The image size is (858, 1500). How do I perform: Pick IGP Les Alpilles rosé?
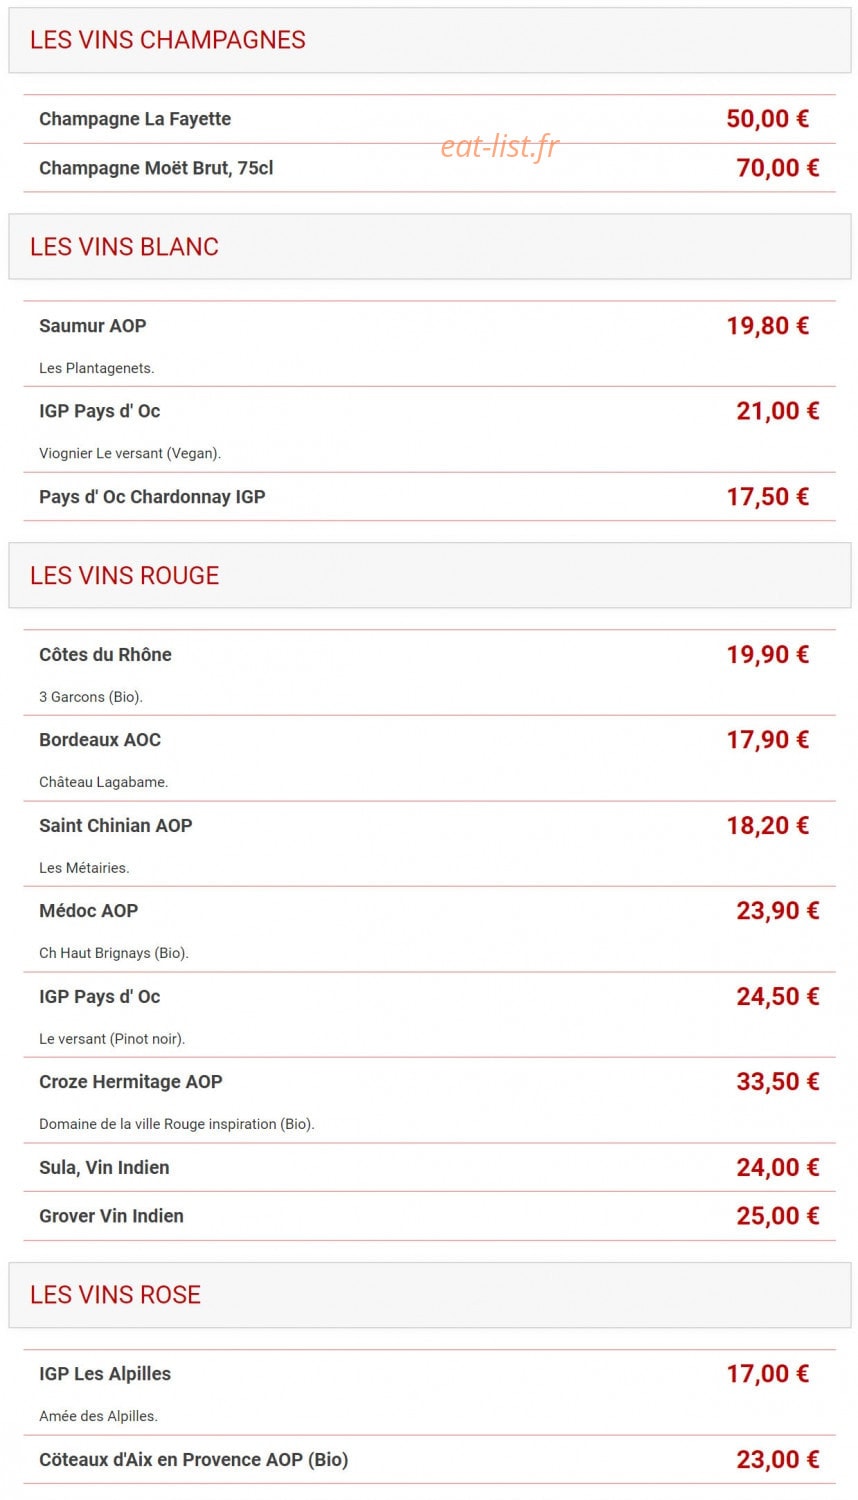point(105,1374)
